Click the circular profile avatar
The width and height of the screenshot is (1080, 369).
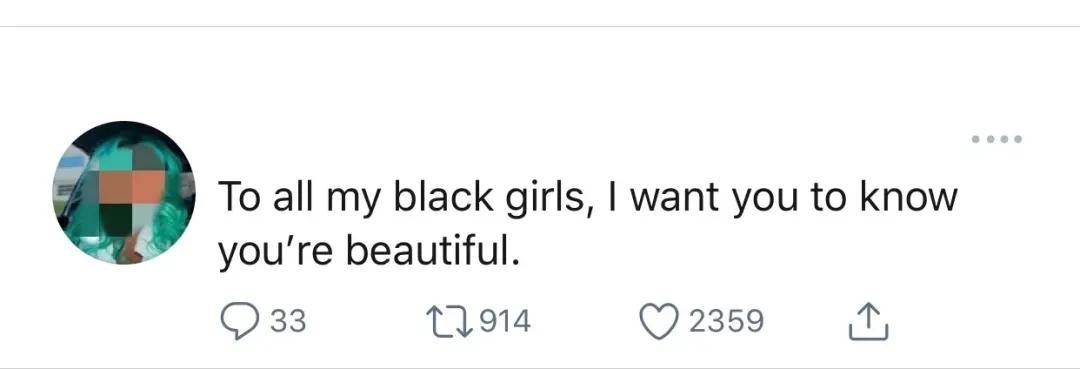click(x=124, y=193)
